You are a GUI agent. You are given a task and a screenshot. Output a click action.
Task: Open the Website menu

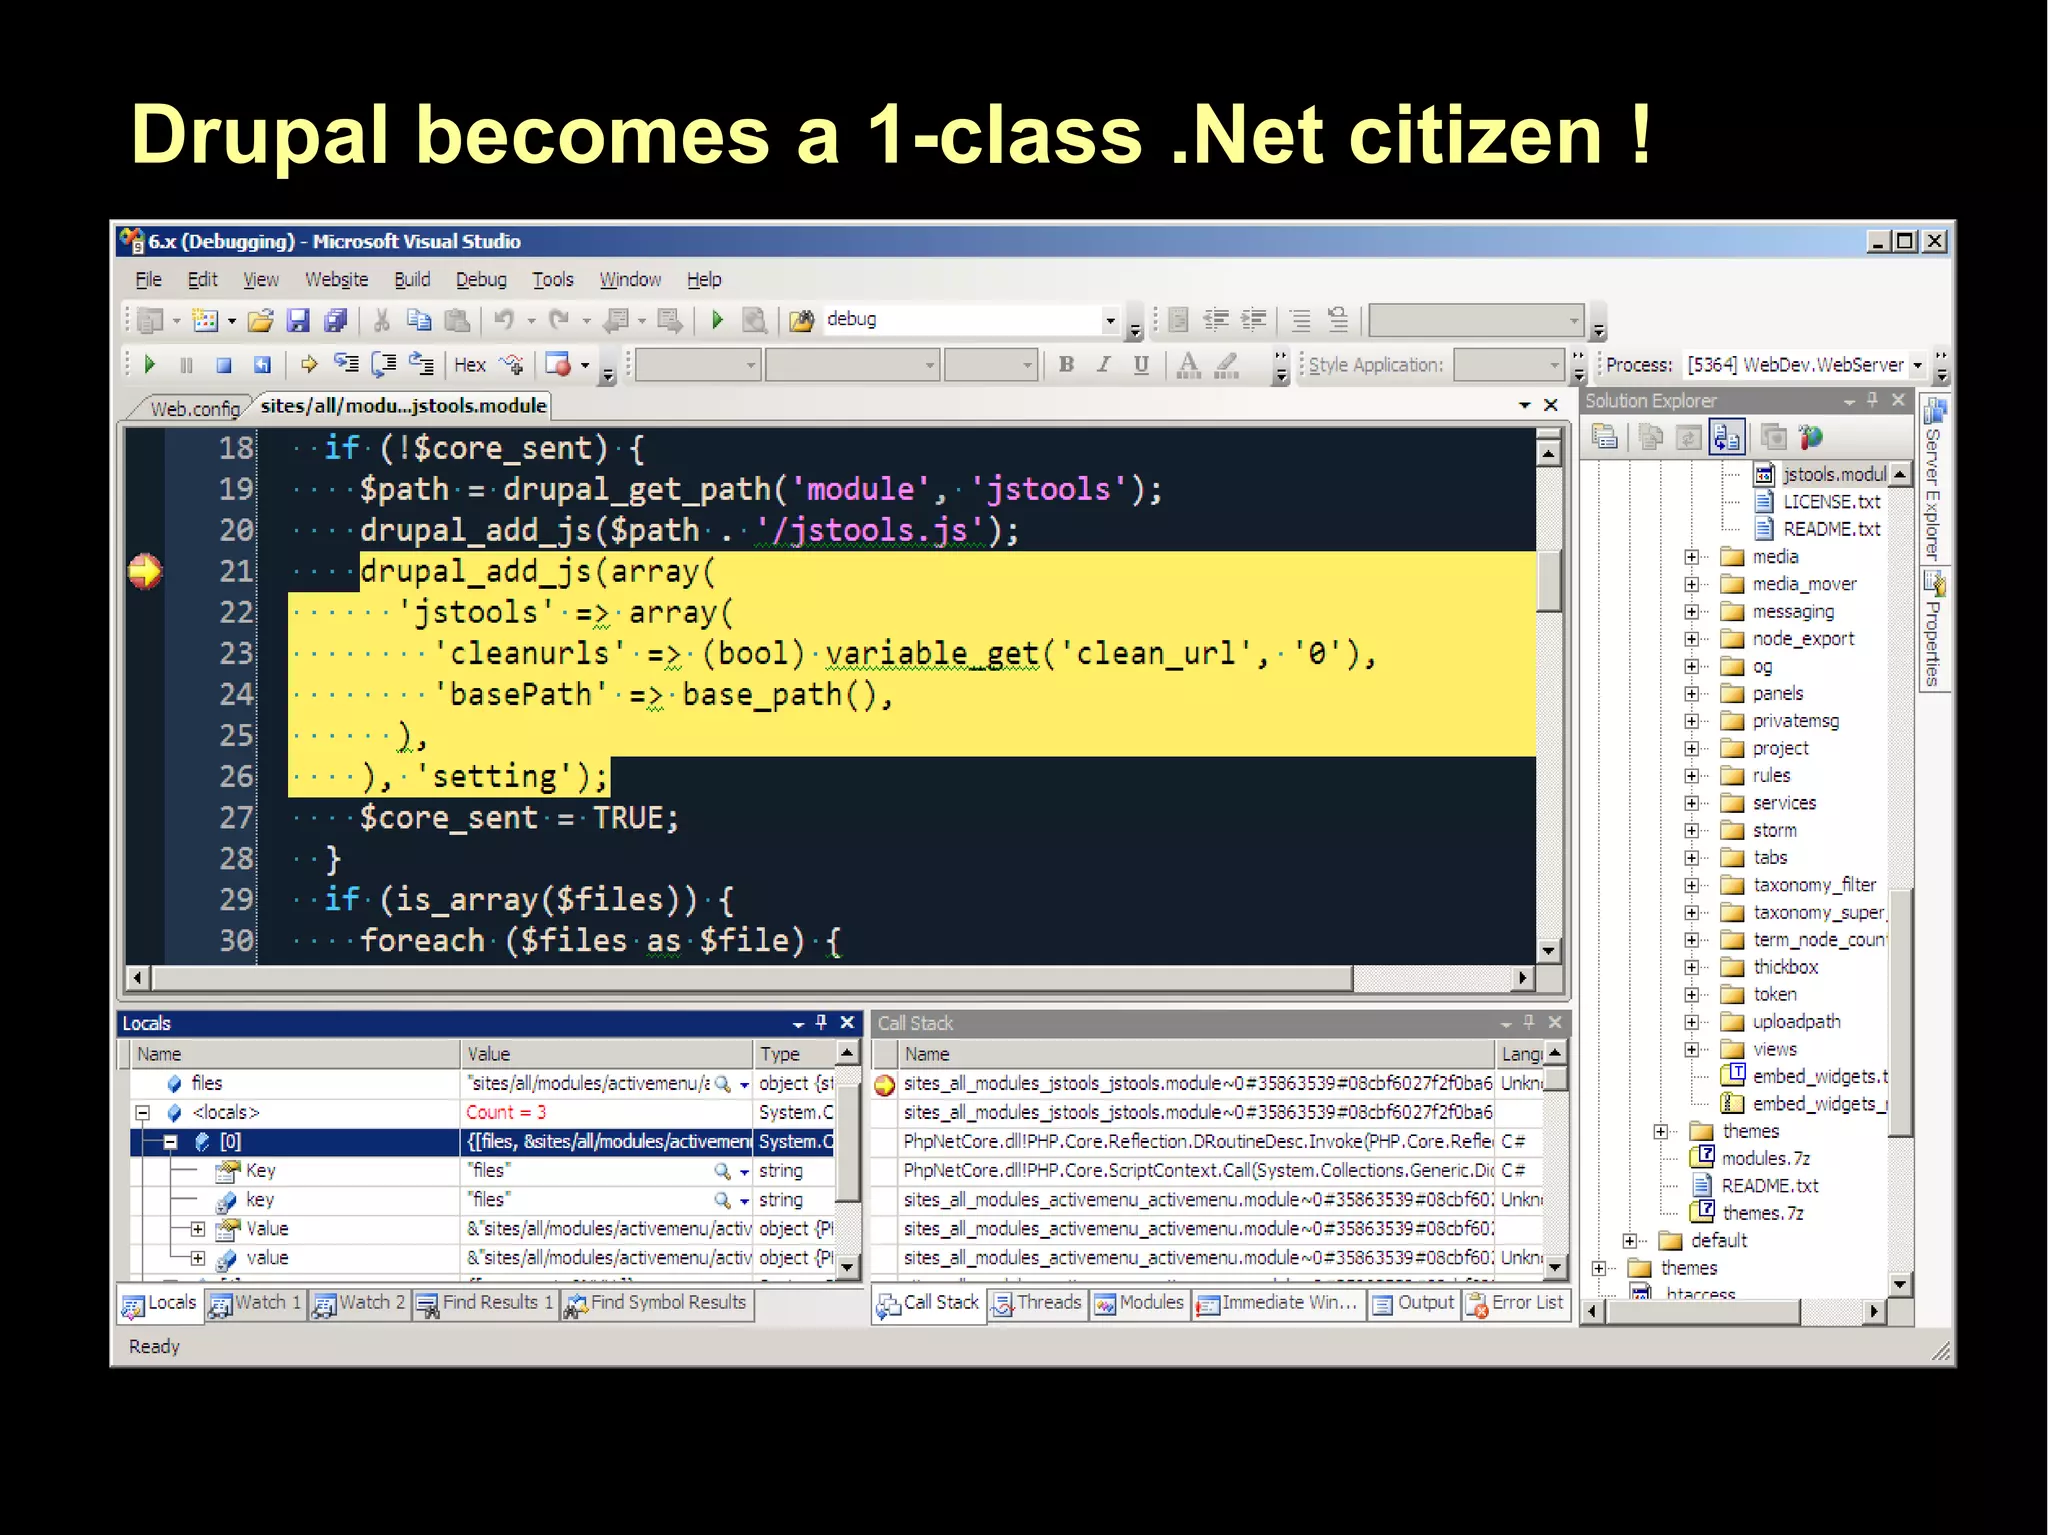tap(336, 280)
